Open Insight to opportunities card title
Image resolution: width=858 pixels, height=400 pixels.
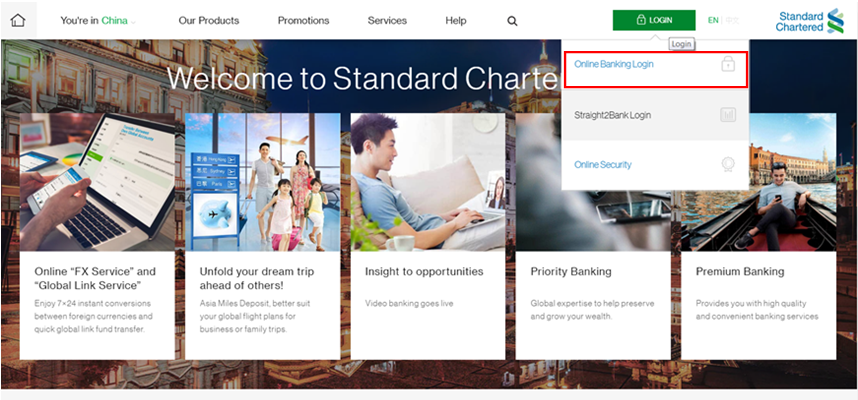pyautogui.click(x=424, y=271)
